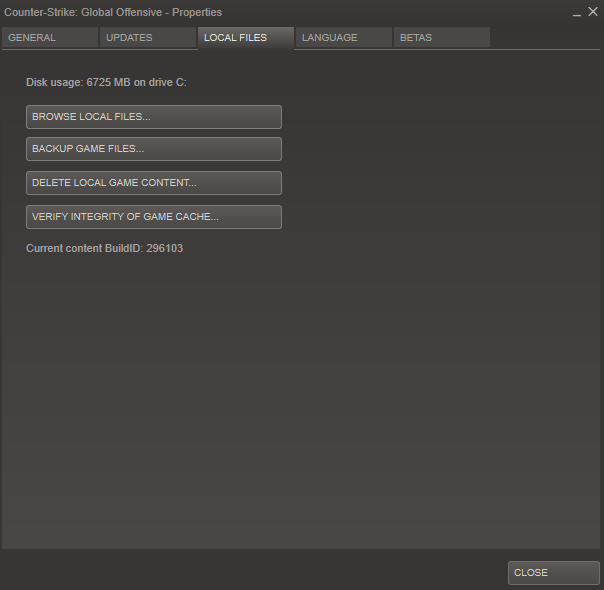Start Backup Game Files

click(154, 149)
